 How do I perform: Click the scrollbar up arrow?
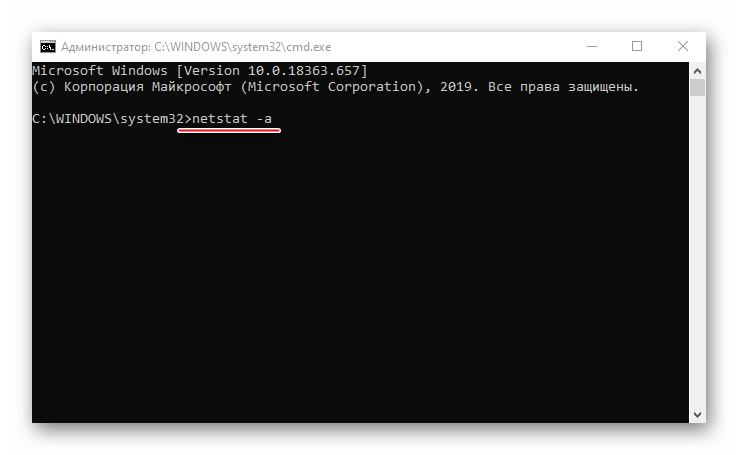point(699,69)
